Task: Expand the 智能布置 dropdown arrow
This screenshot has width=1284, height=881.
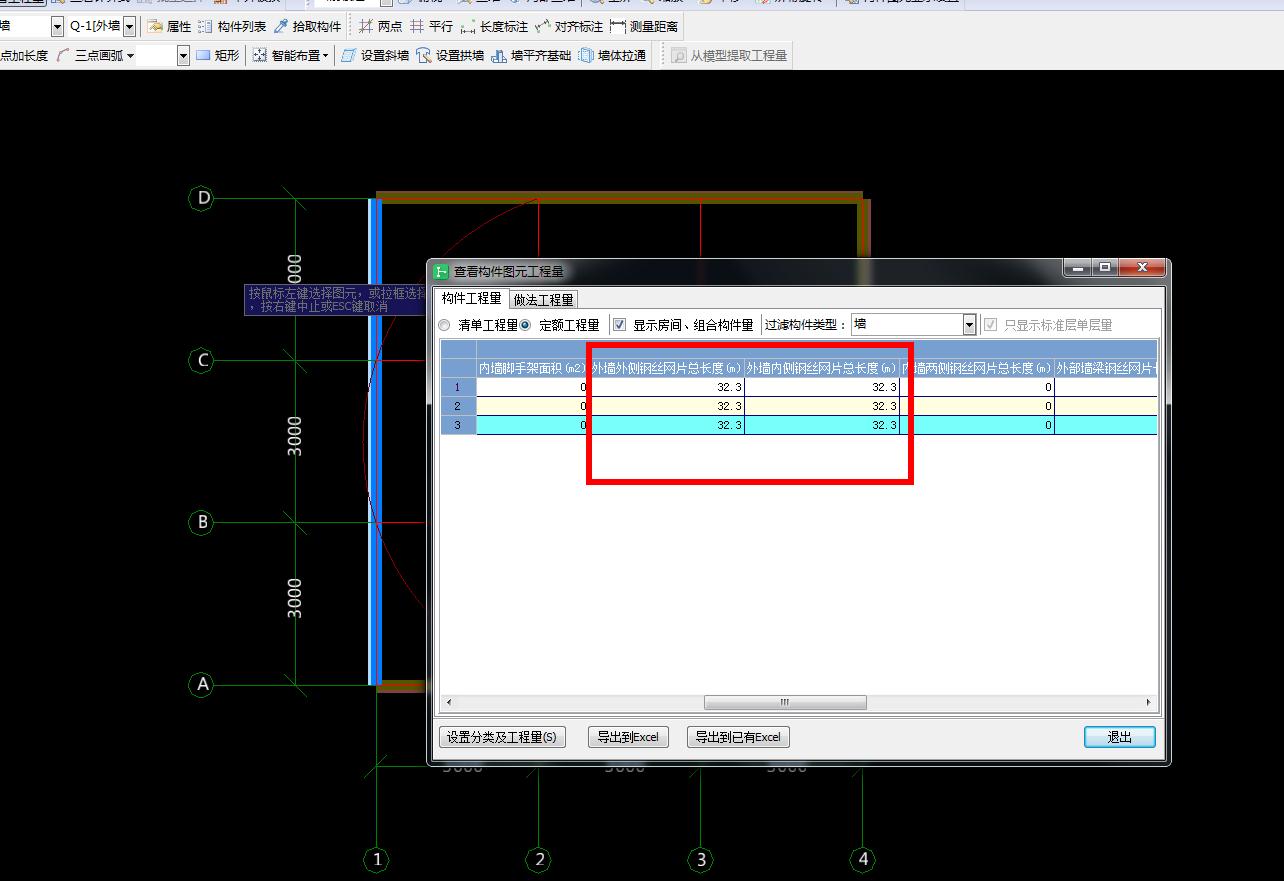Action: pyautogui.click(x=325, y=56)
